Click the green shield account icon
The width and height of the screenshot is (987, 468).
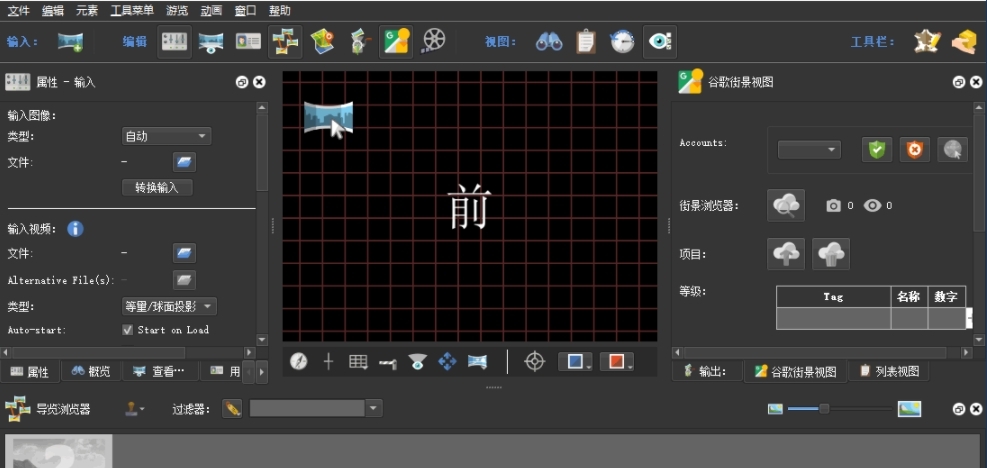pos(877,150)
